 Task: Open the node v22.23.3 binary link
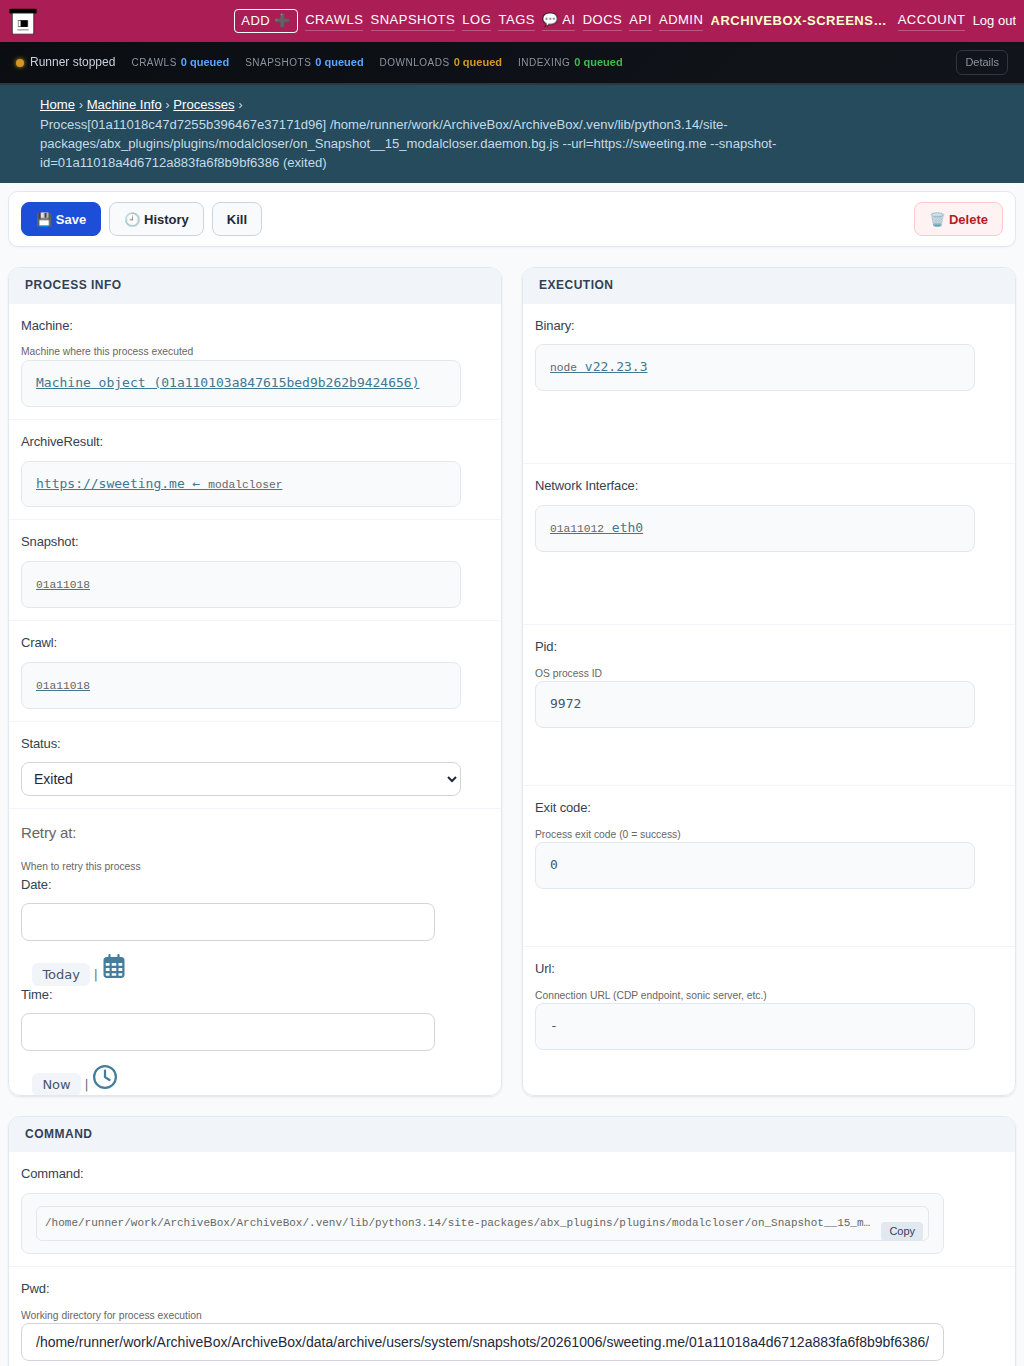[598, 367]
